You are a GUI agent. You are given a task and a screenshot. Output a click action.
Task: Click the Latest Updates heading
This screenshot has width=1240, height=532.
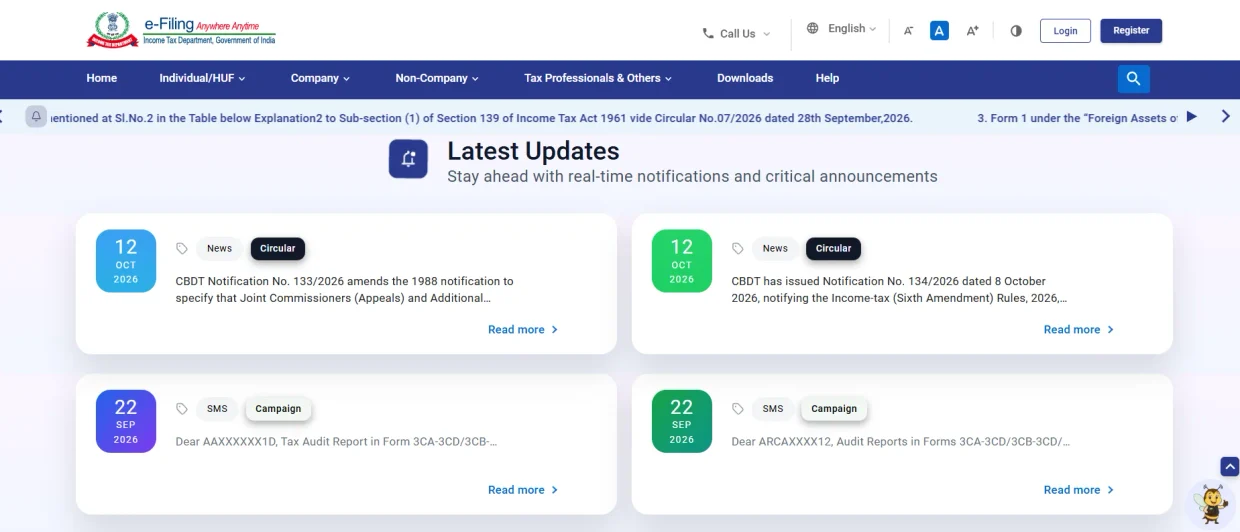pos(533,151)
